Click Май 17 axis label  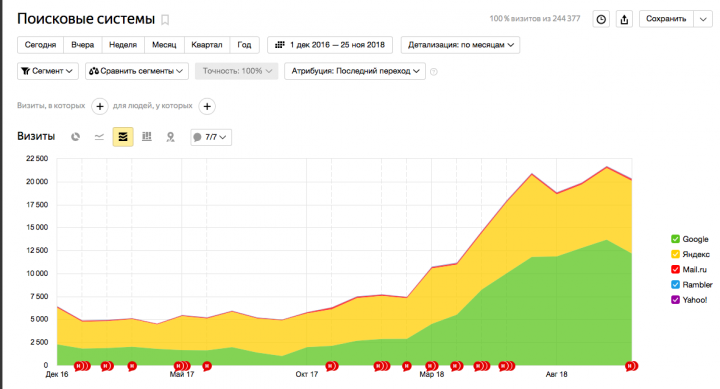click(182, 374)
